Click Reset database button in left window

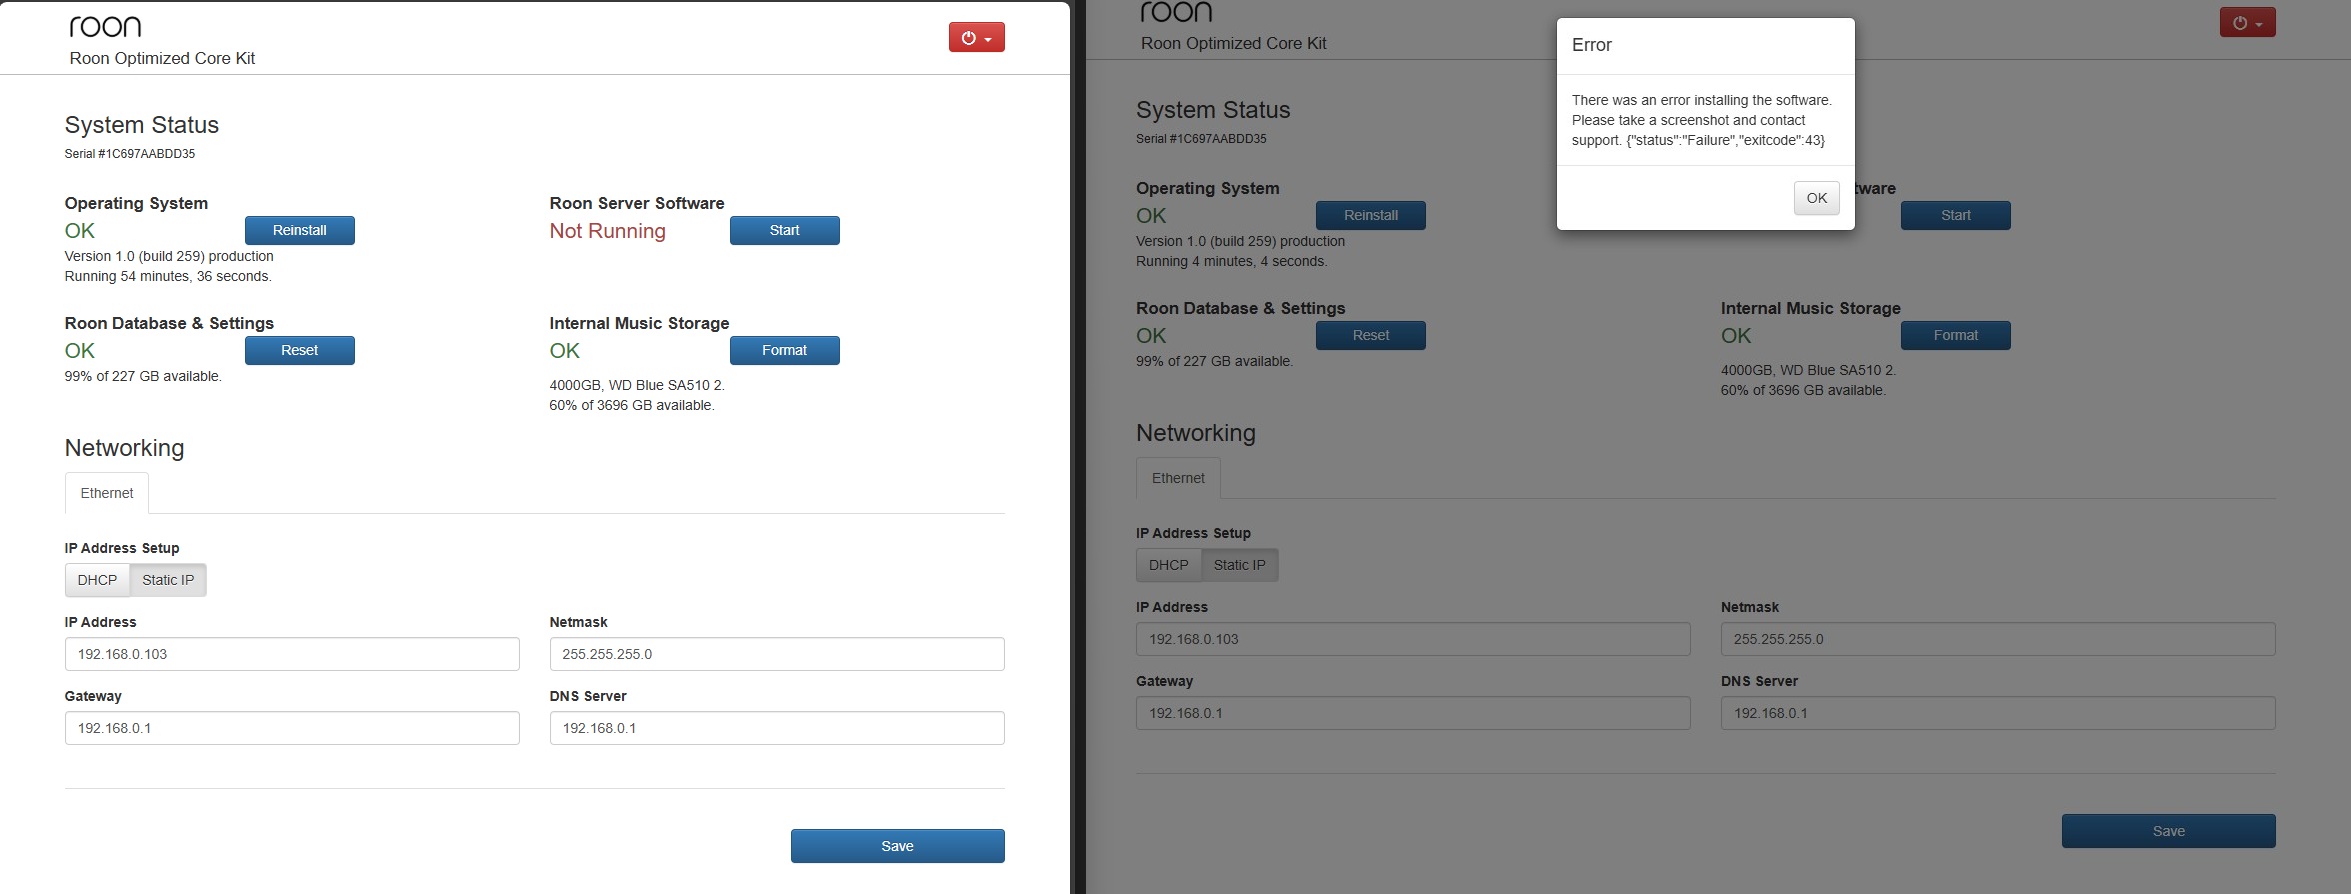[300, 350]
